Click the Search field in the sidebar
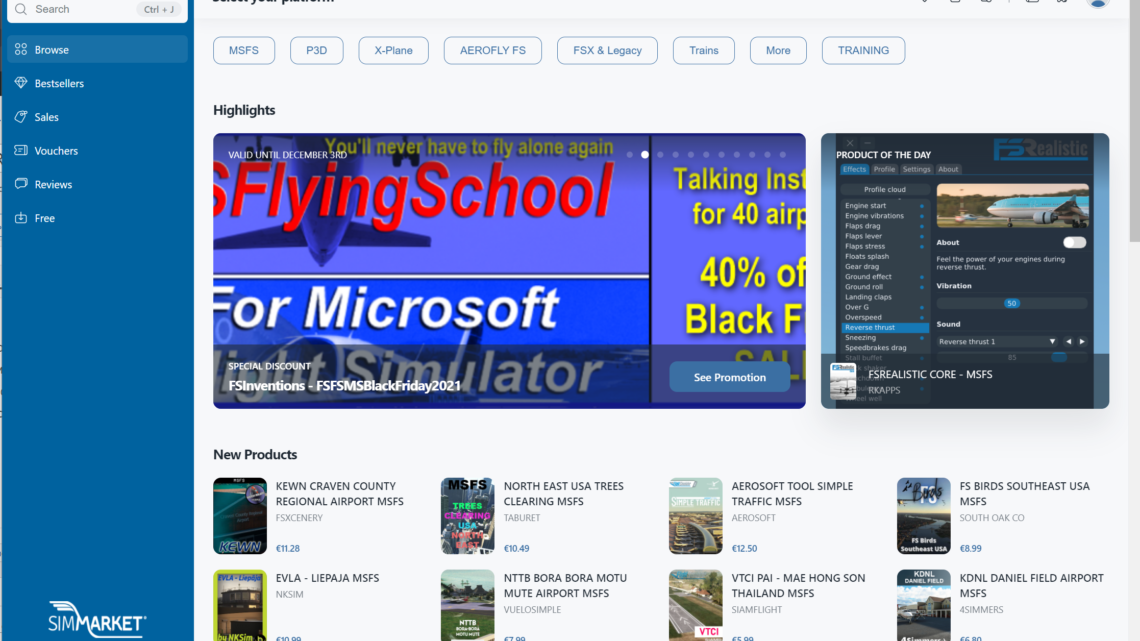This screenshot has width=1140, height=641. click(97, 9)
